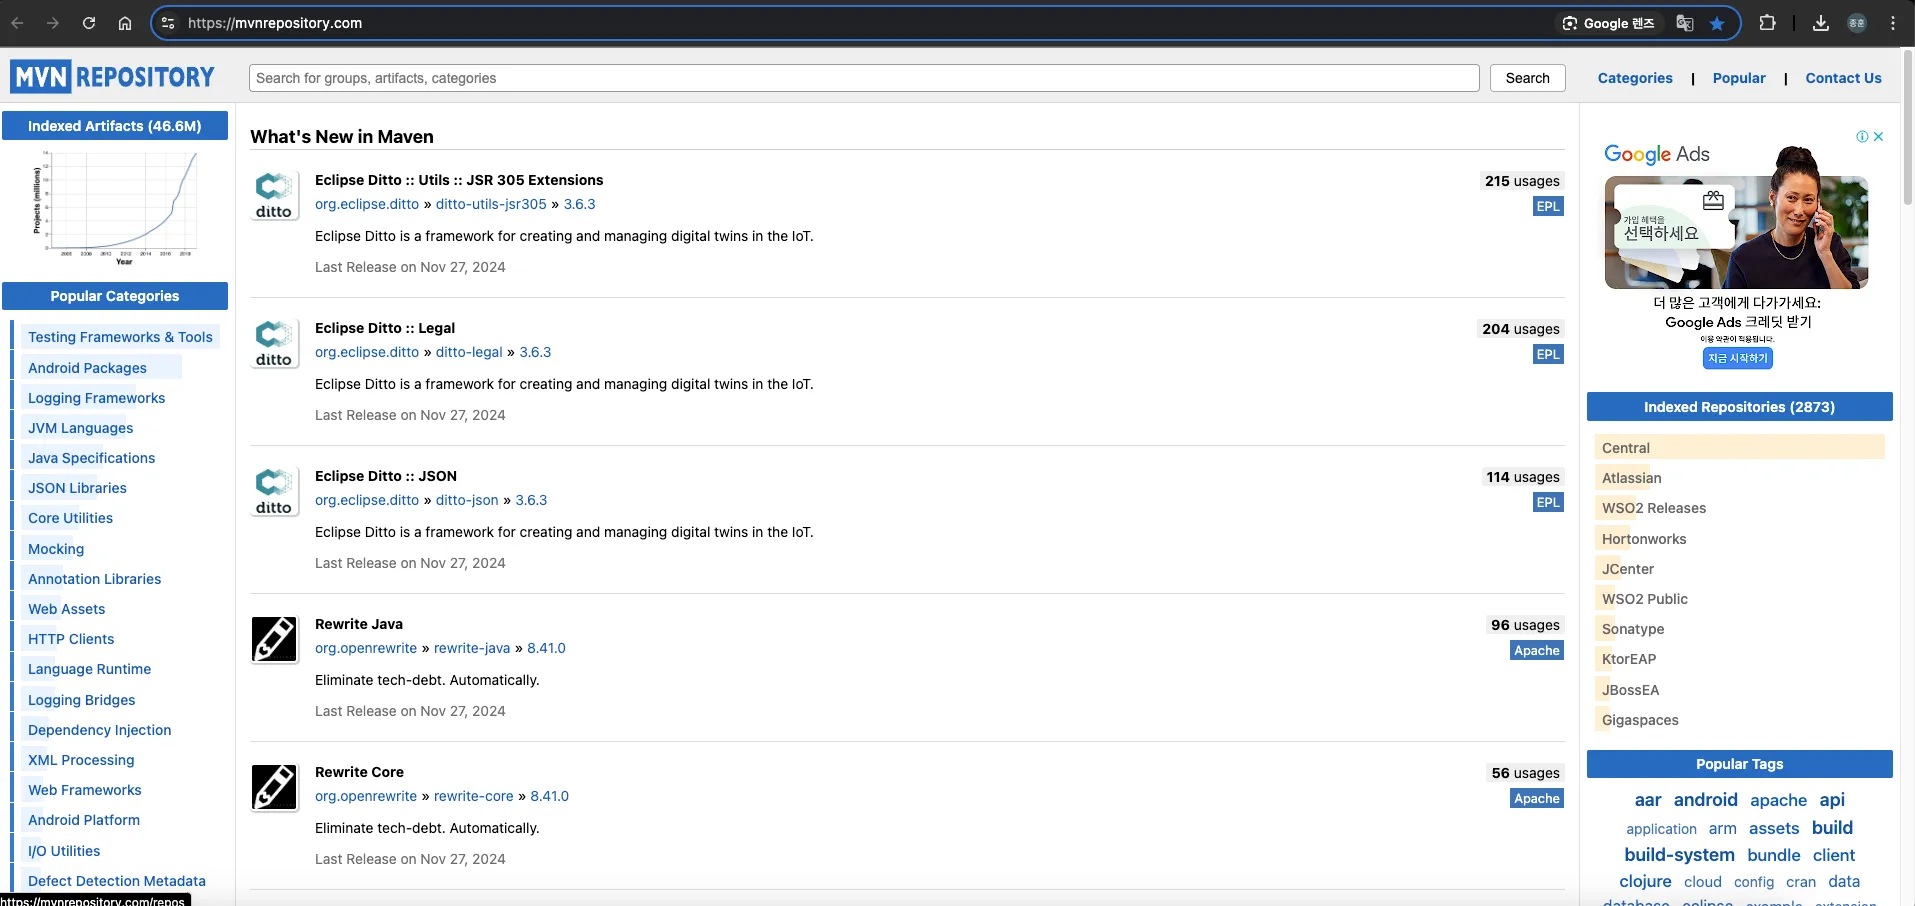Click ditto icon for JSR 305 Extensions
The height and width of the screenshot is (906, 1915).
pyautogui.click(x=274, y=196)
